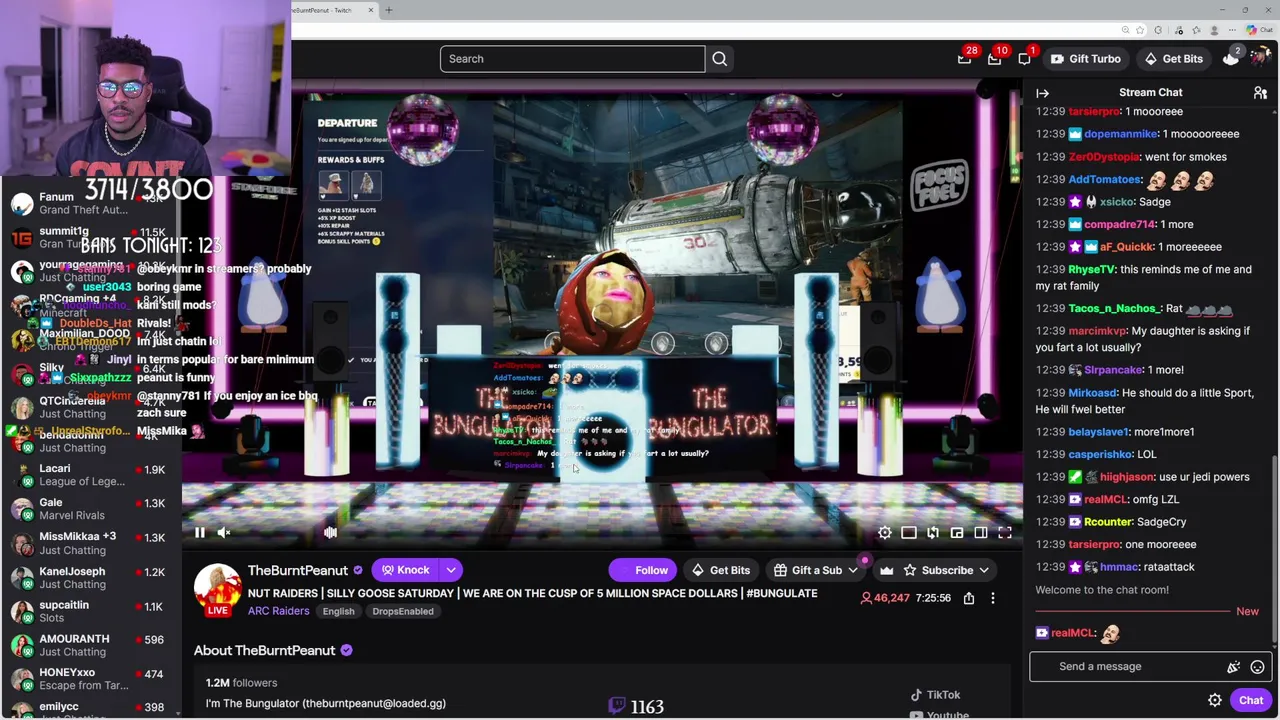Enter fullscreen mode in player
Viewport: 1280px width, 720px height.
click(x=1005, y=533)
